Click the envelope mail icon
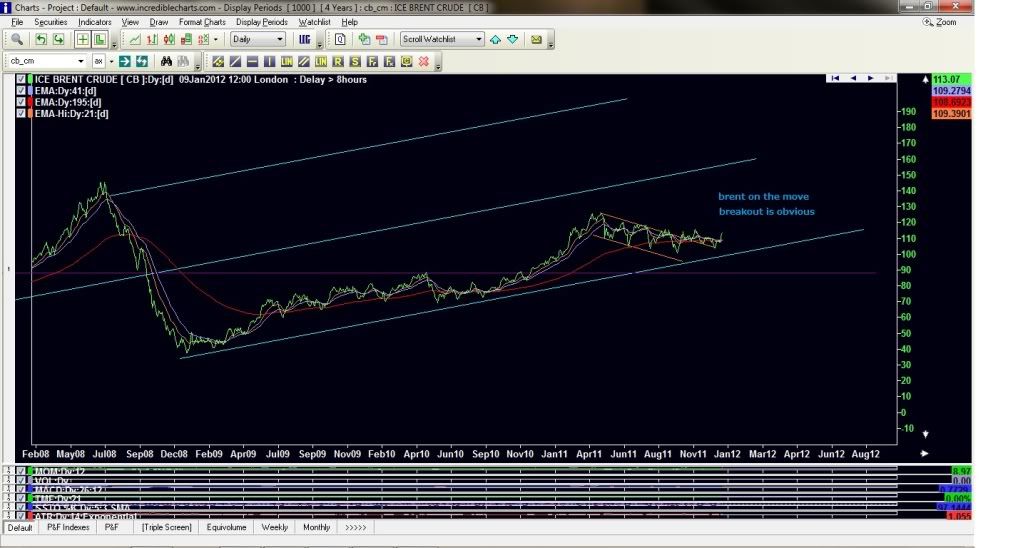Image resolution: width=1023 pixels, height=548 pixels. (536, 39)
